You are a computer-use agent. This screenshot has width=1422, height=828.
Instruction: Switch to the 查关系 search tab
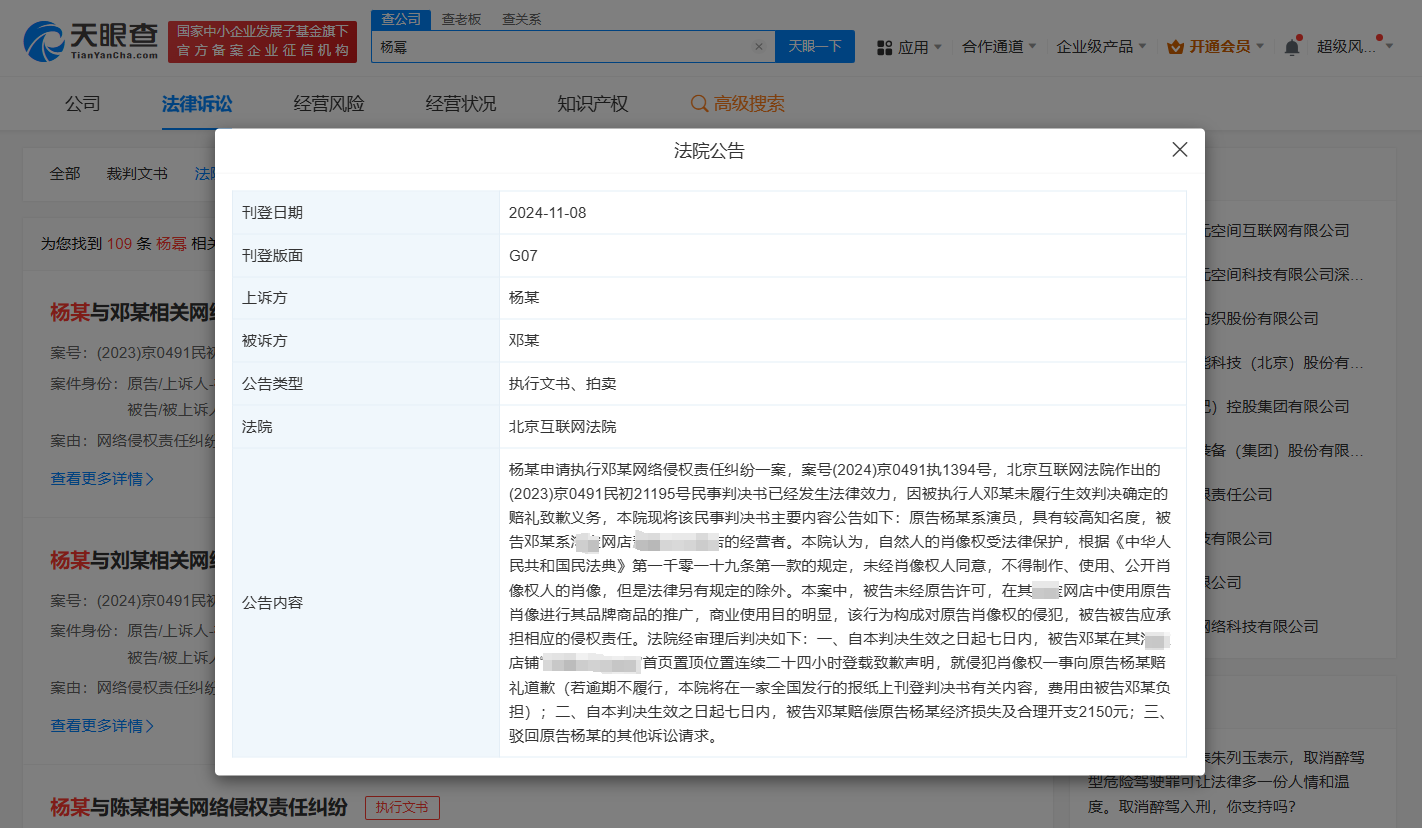click(521, 19)
